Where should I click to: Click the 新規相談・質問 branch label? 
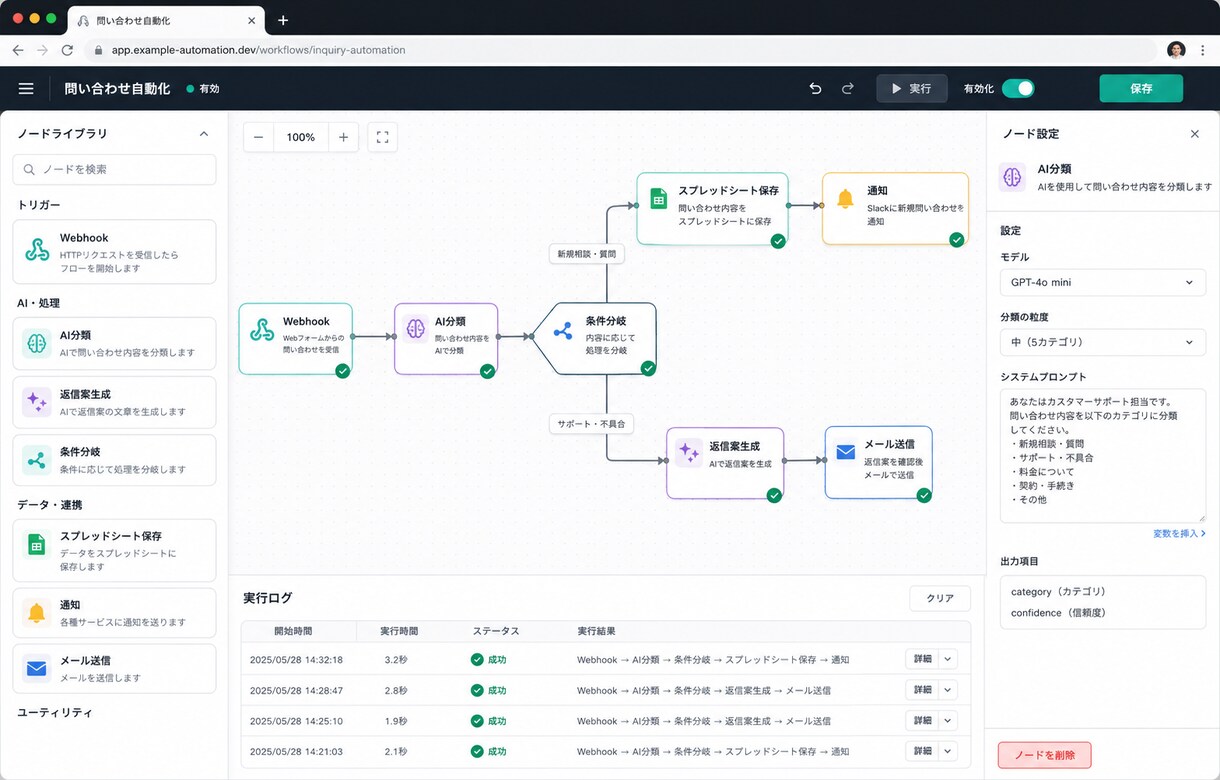[x=587, y=254]
